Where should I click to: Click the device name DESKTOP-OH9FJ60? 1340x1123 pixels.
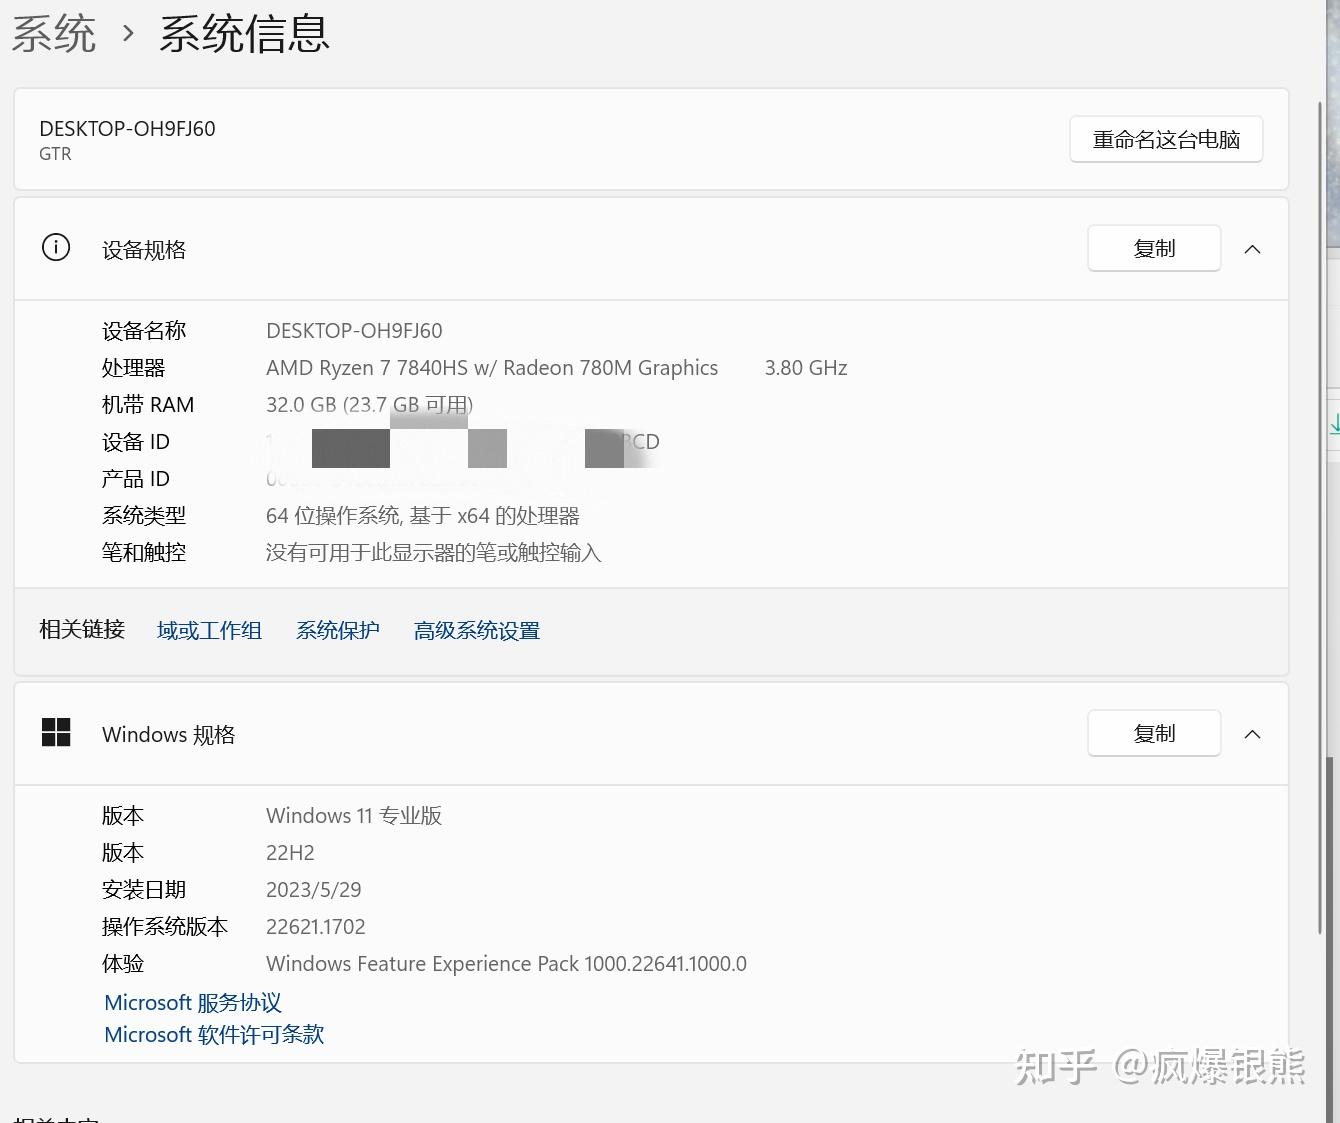[127, 128]
